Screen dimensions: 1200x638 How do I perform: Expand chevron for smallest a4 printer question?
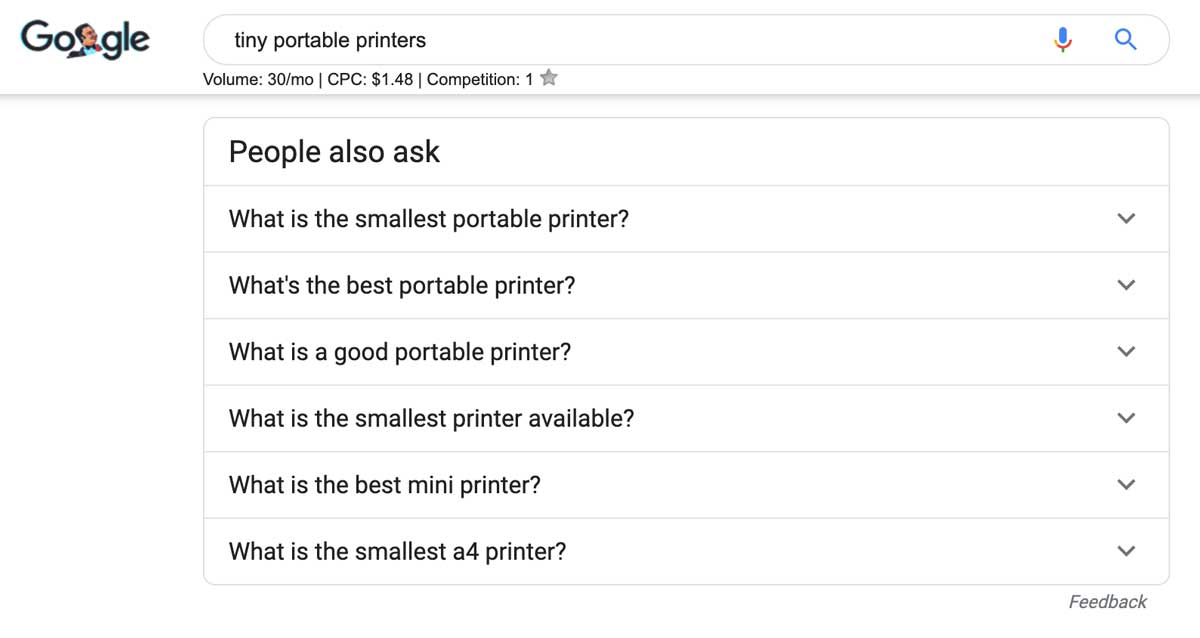pyautogui.click(x=1126, y=551)
